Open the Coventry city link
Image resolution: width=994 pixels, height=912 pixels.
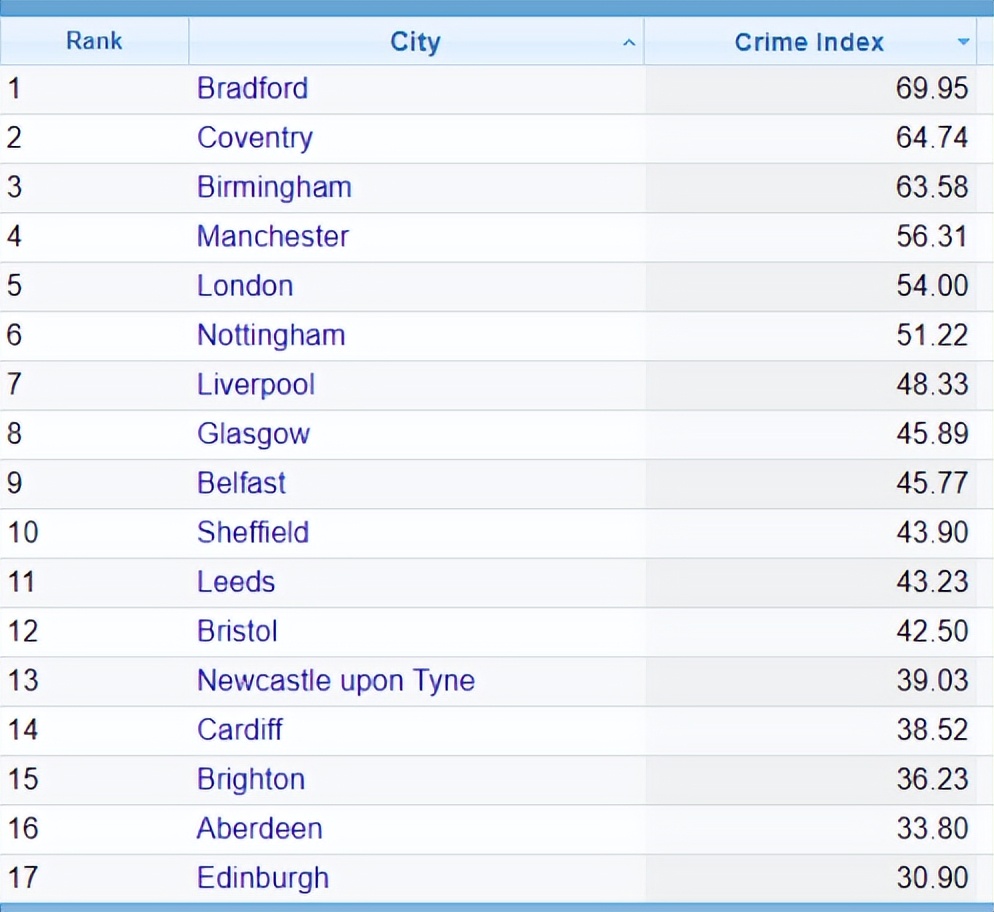tap(254, 137)
